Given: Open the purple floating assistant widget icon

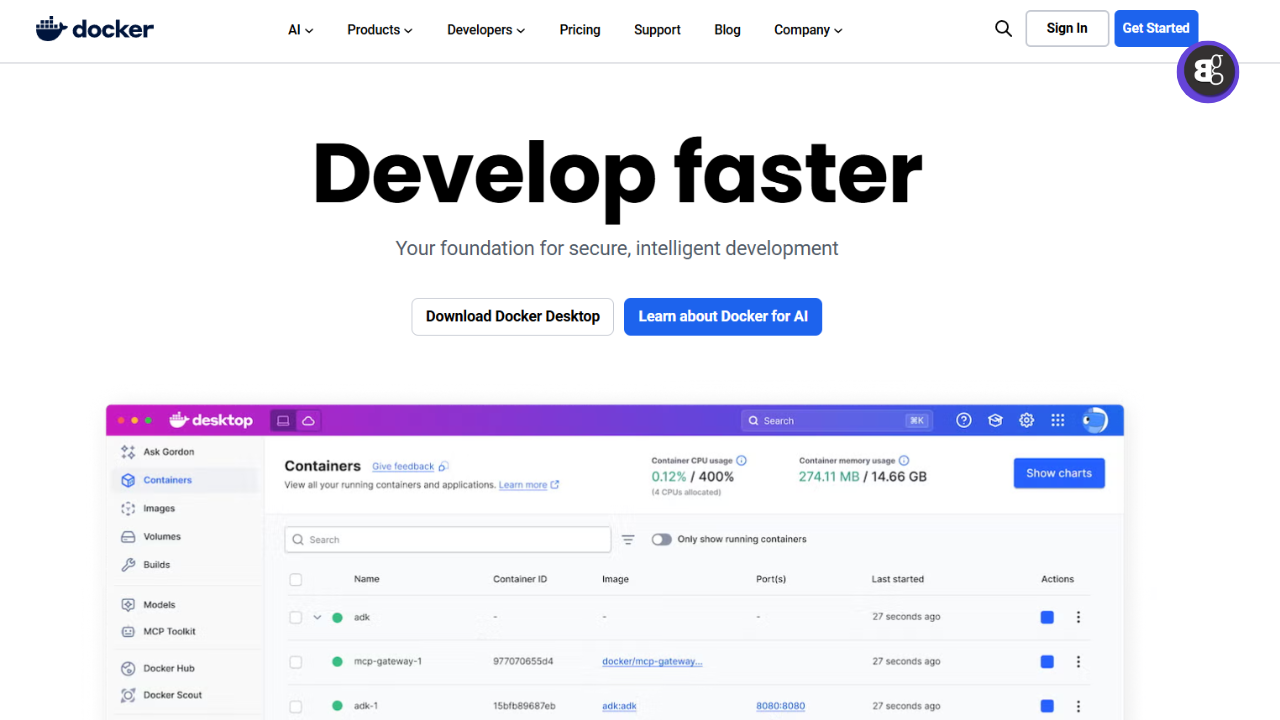Looking at the screenshot, I should 1208,72.
